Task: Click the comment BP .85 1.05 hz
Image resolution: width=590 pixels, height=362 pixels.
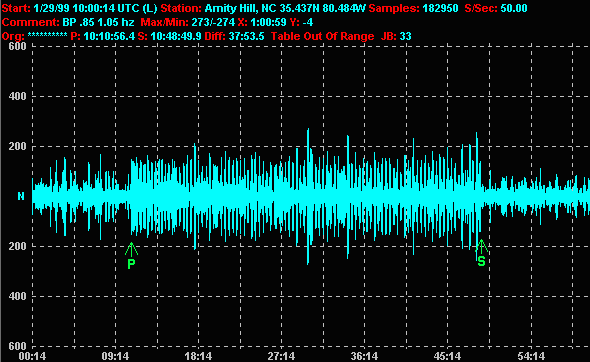Action: [98, 22]
